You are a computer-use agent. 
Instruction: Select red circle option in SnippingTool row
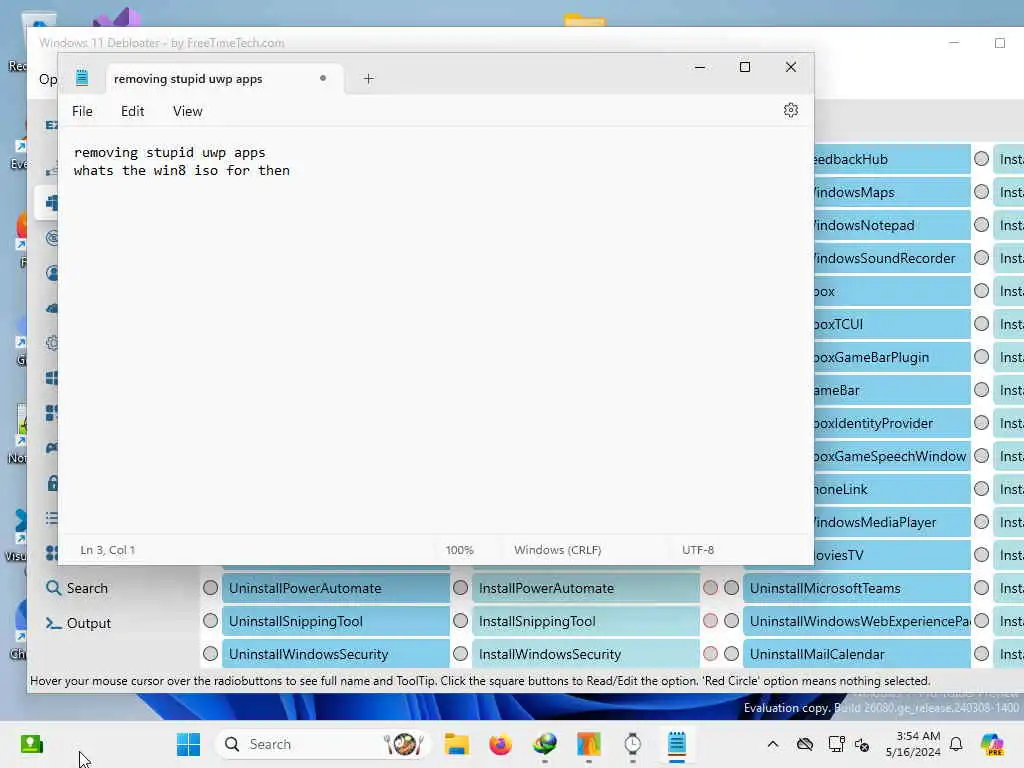tap(711, 620)
